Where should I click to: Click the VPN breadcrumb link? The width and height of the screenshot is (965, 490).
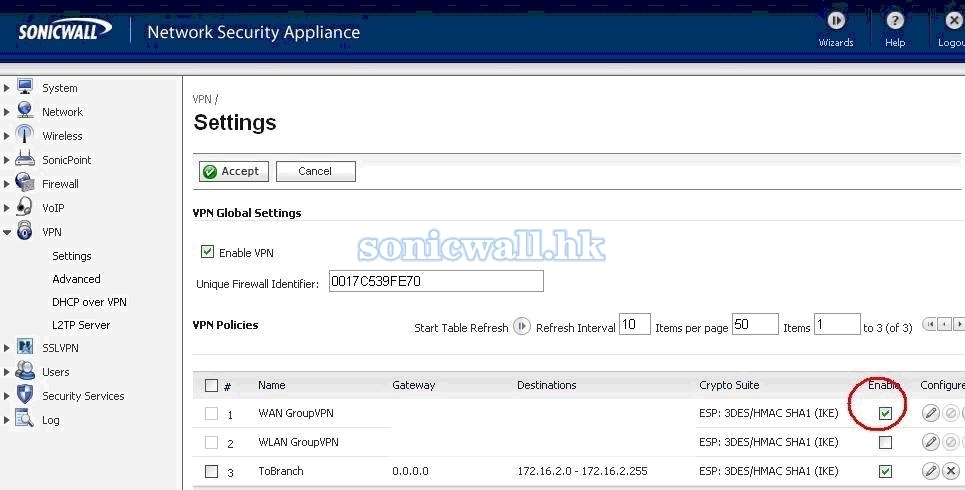click(202, 99)
